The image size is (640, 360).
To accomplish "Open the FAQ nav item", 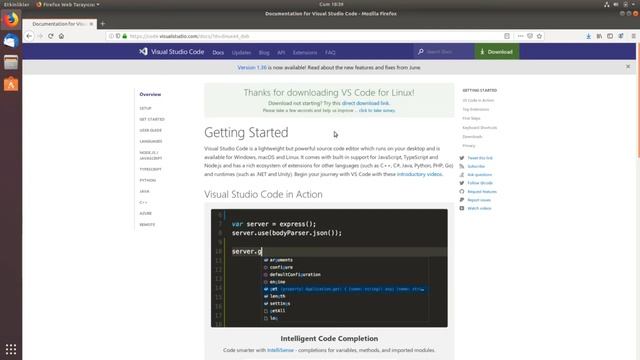I will (x=330, y=53).
